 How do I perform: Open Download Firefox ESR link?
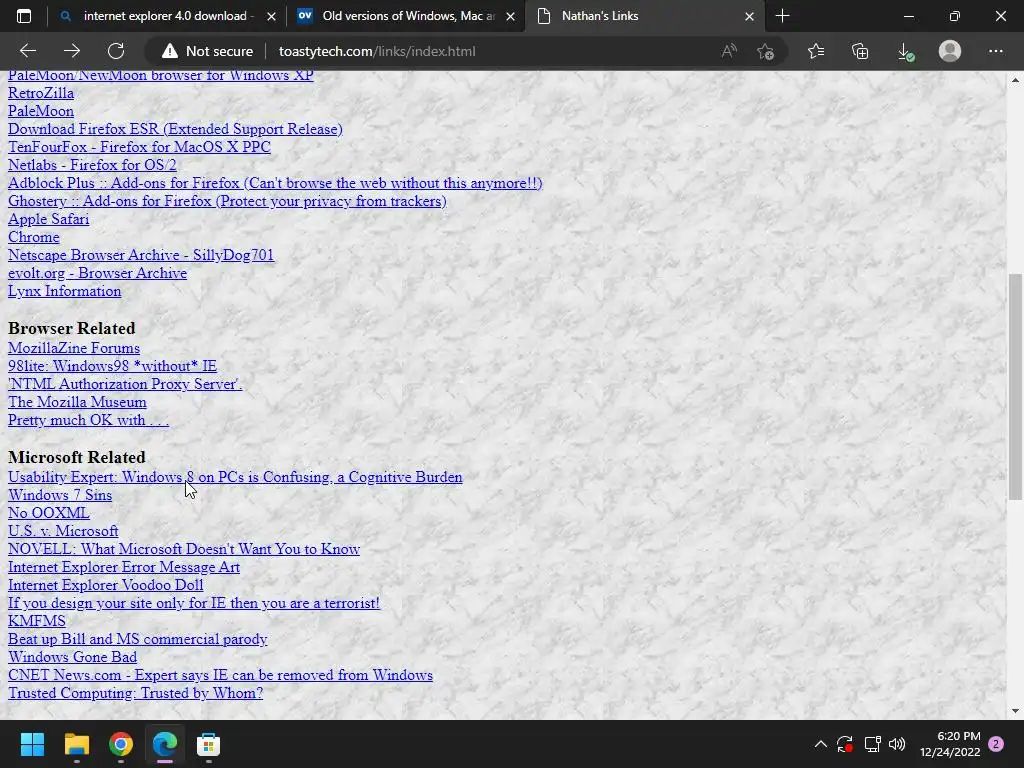[175, 129]
